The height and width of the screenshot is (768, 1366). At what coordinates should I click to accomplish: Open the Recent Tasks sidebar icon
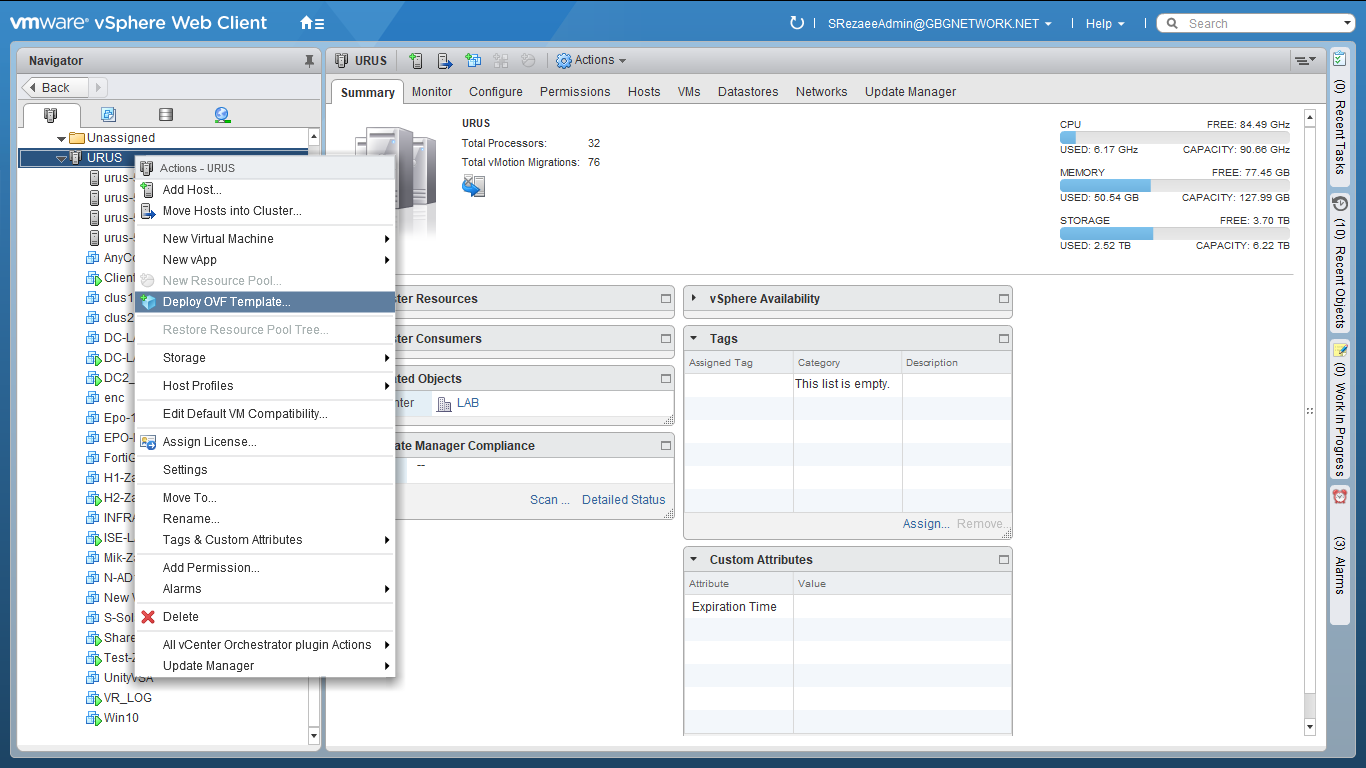[1340, 59]
